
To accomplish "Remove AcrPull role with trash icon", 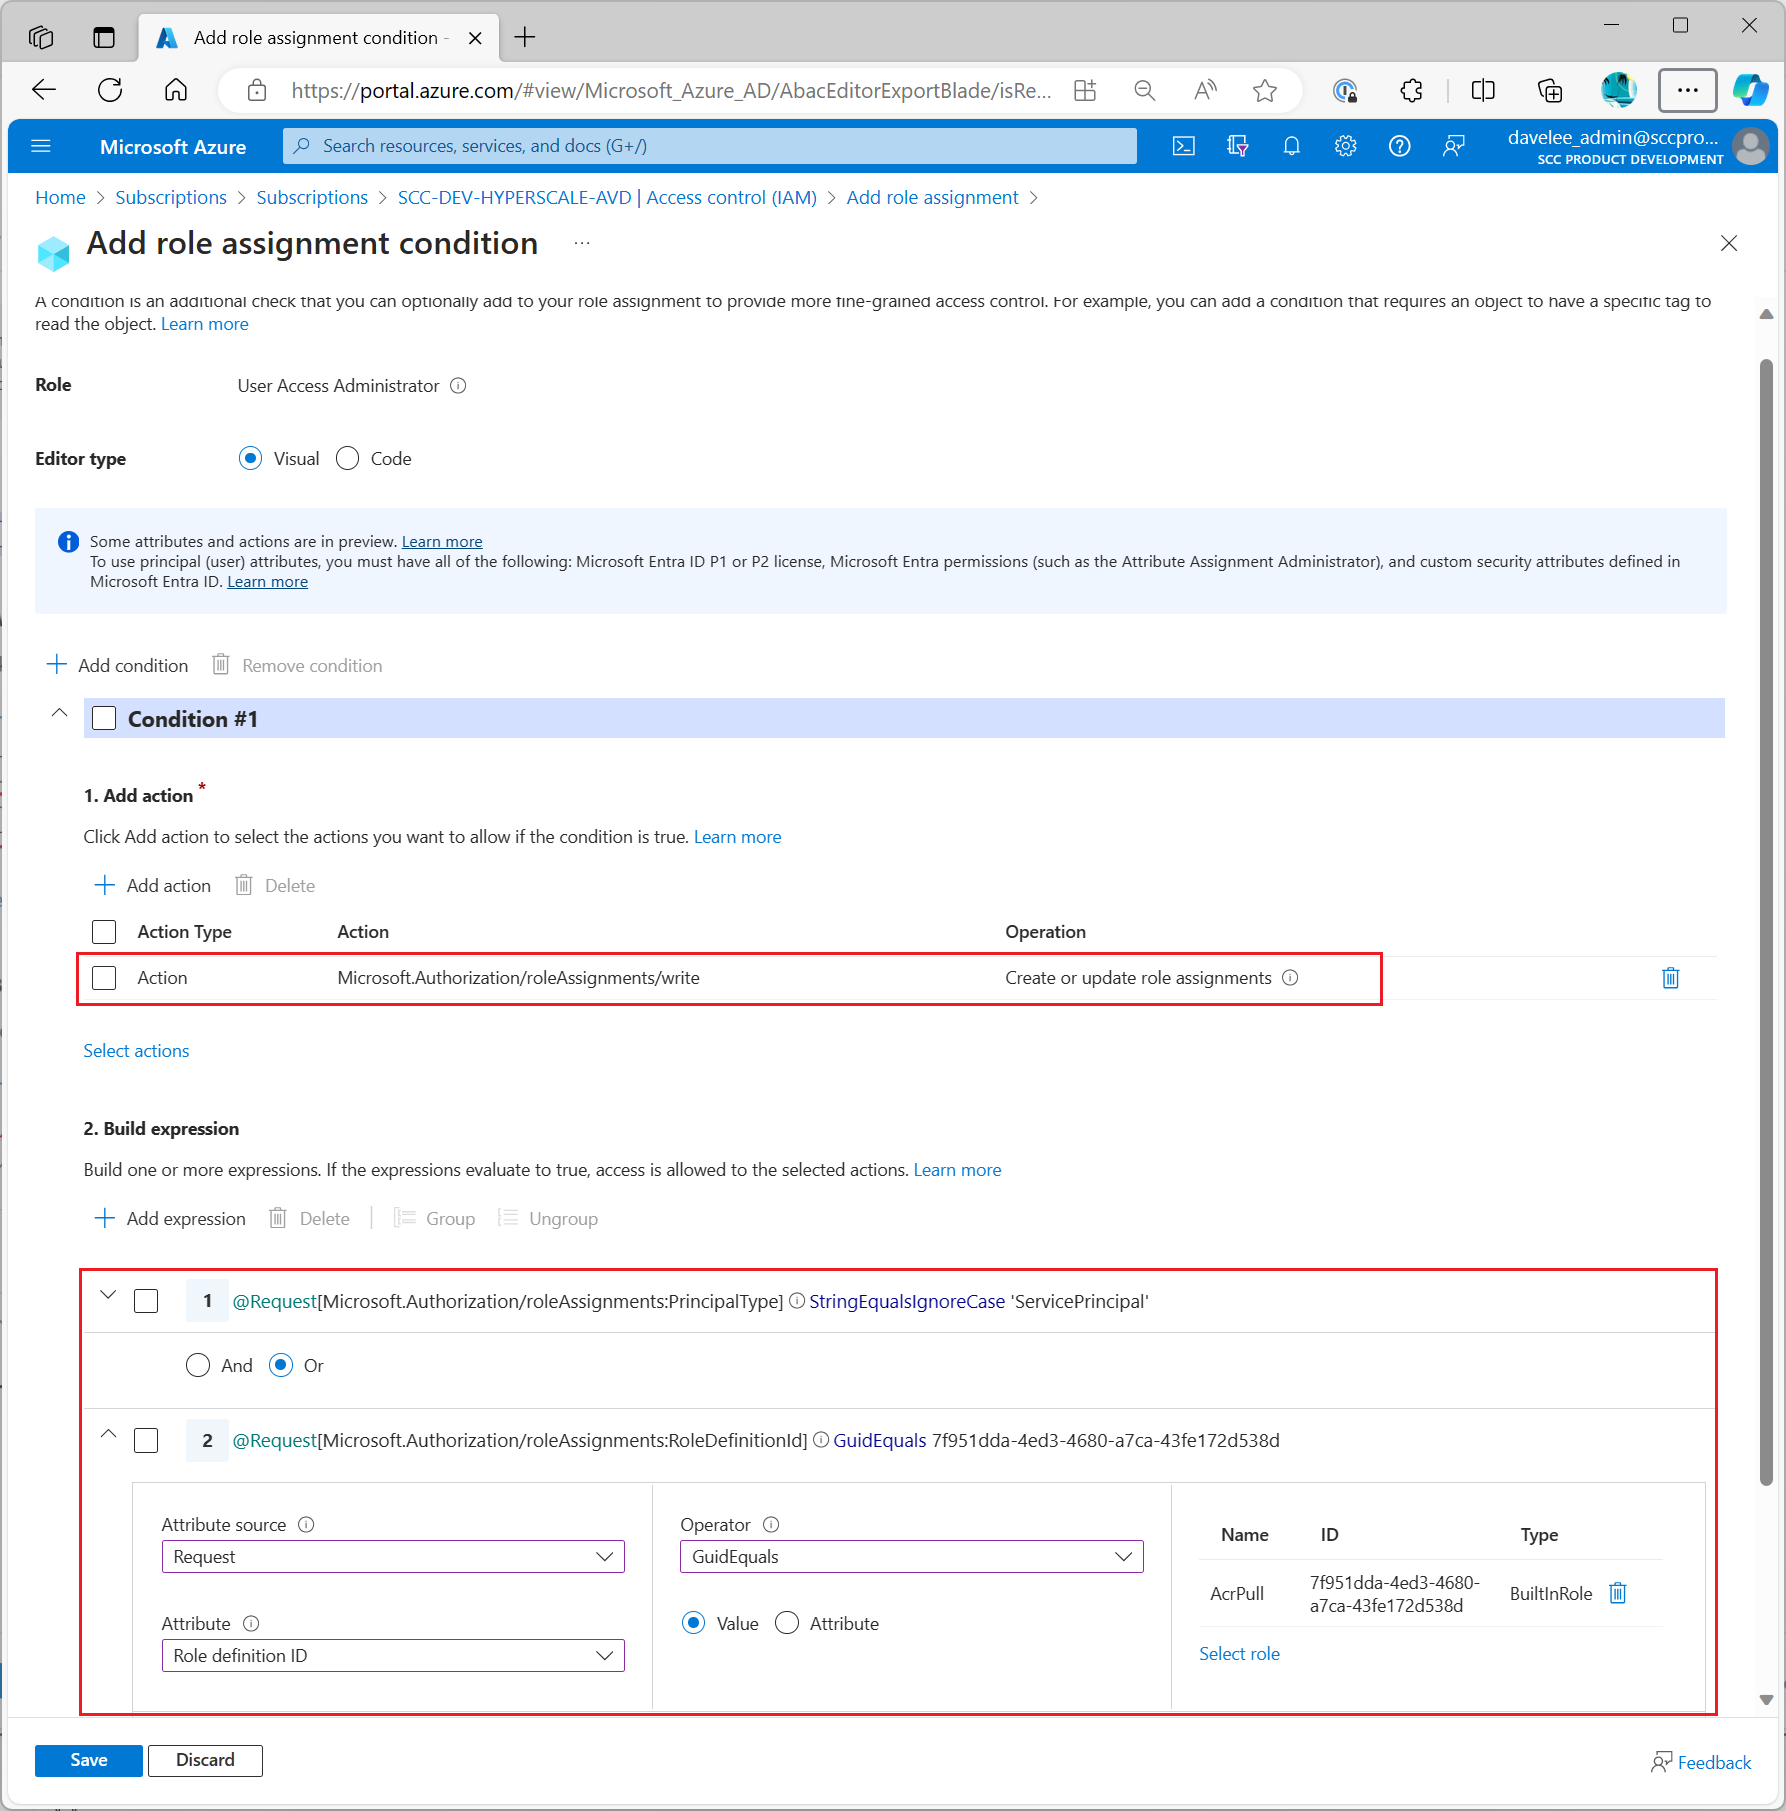I will point(1617,1593).
